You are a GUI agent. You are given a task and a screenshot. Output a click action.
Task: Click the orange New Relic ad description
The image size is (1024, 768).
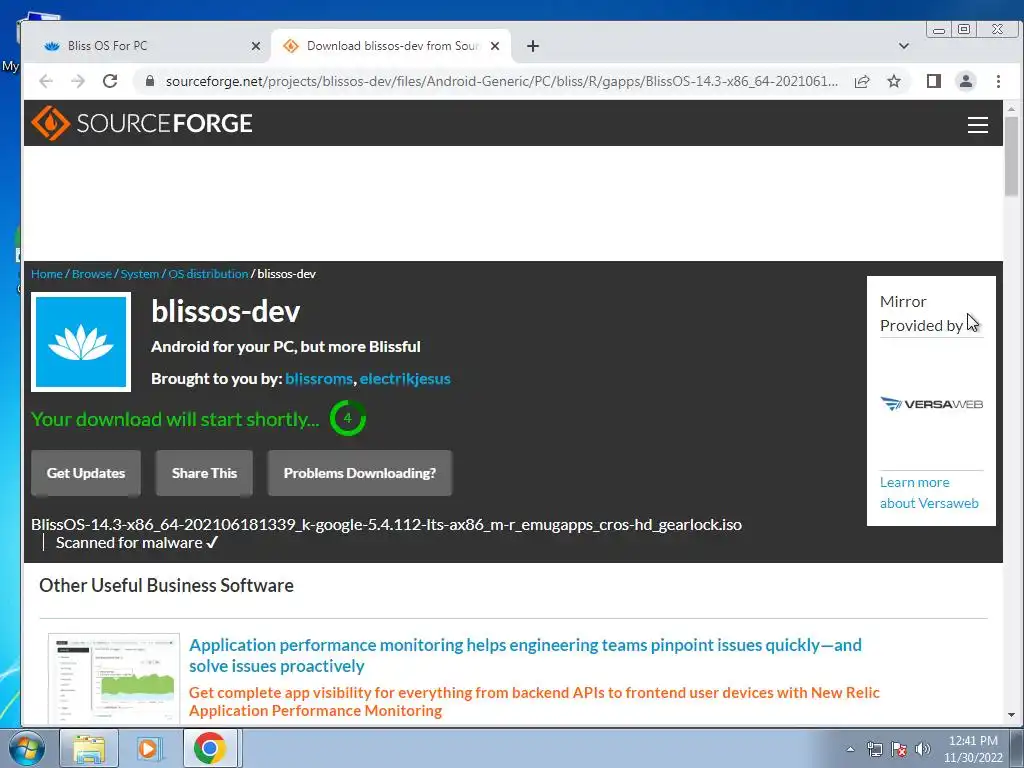pos(534,701)
